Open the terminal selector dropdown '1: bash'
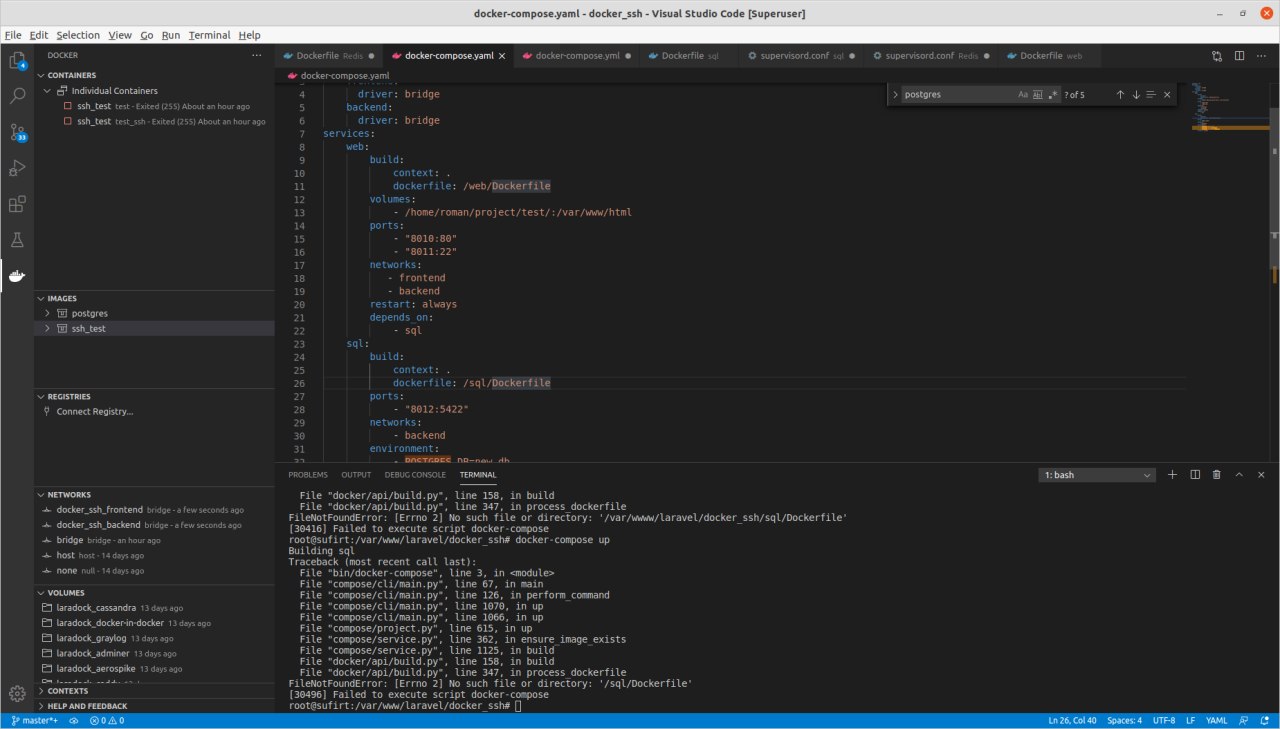The height and width of the screenshot is (729, 1280). (x=1097, y=475)
